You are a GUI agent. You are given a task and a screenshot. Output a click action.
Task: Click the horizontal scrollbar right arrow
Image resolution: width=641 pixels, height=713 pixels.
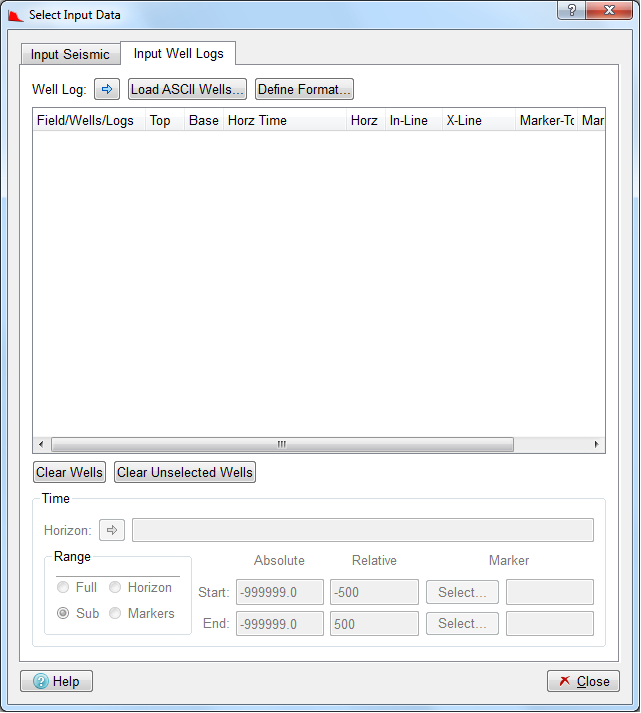coord(596,444)
